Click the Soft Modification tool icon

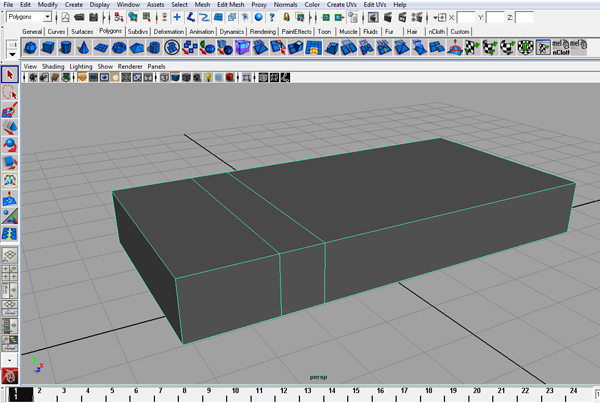(x=10, y=198)
